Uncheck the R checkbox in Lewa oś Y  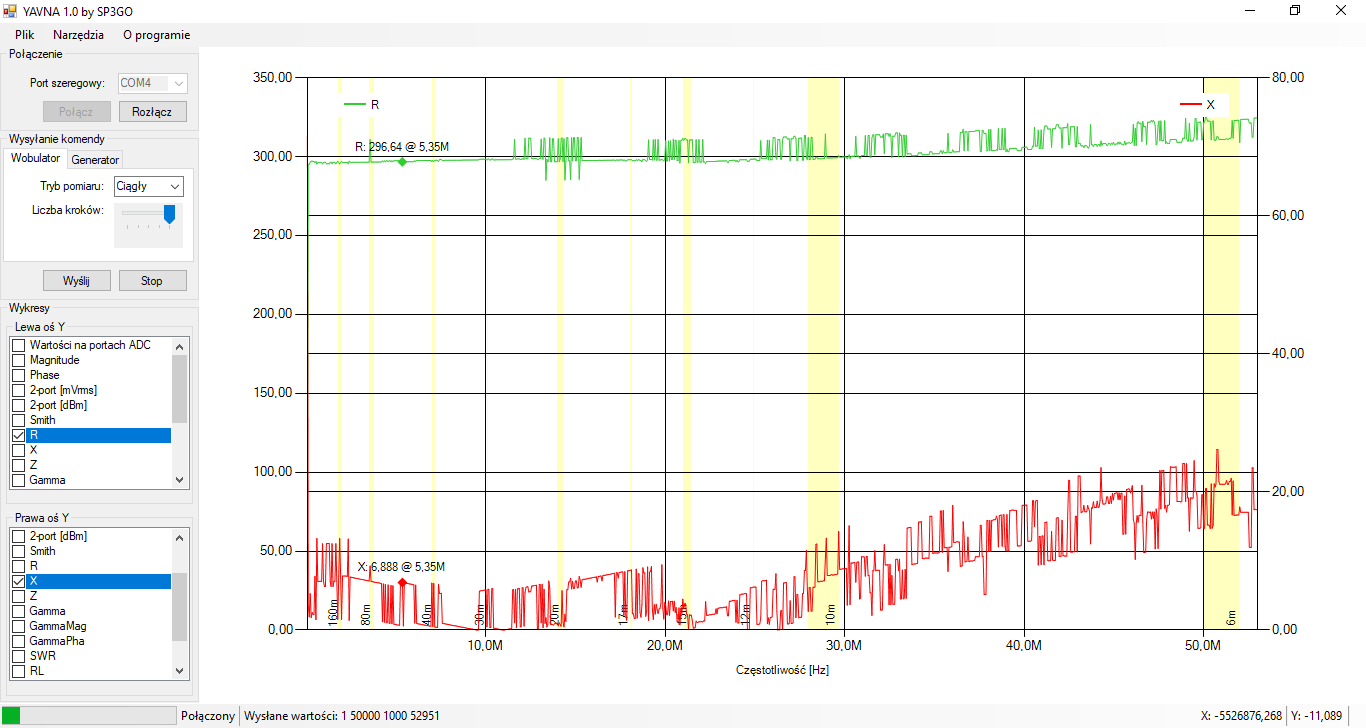click(x=18, y=436)
